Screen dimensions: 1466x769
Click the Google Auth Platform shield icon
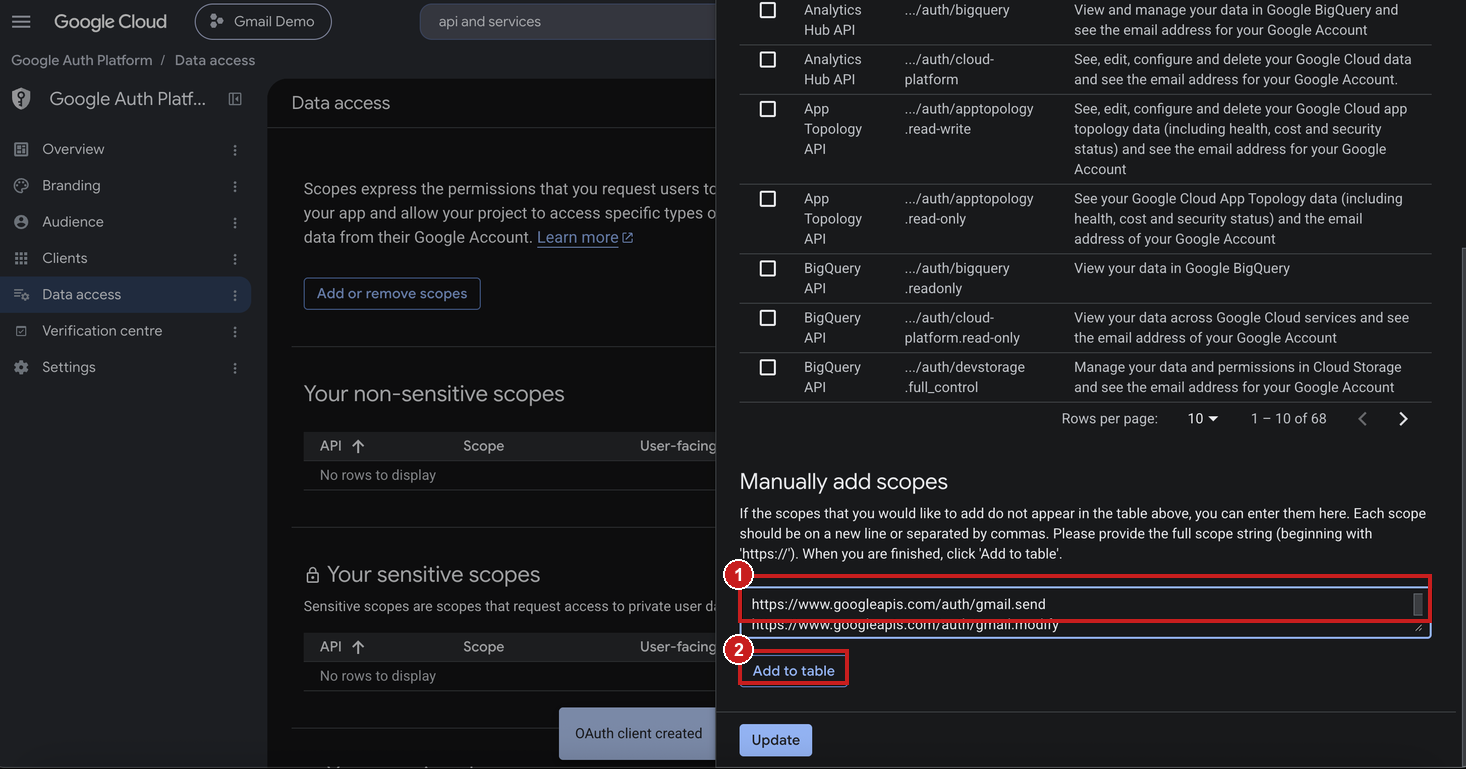click(x=21, y=99)
